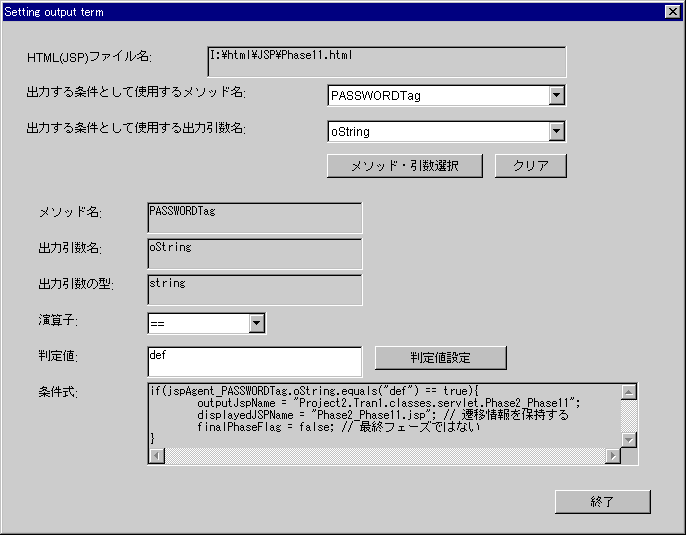This screenshot has height=535, width=686.
Task: Click the horizontal scrollbar track of 条件式
Action: click(385, 456)
